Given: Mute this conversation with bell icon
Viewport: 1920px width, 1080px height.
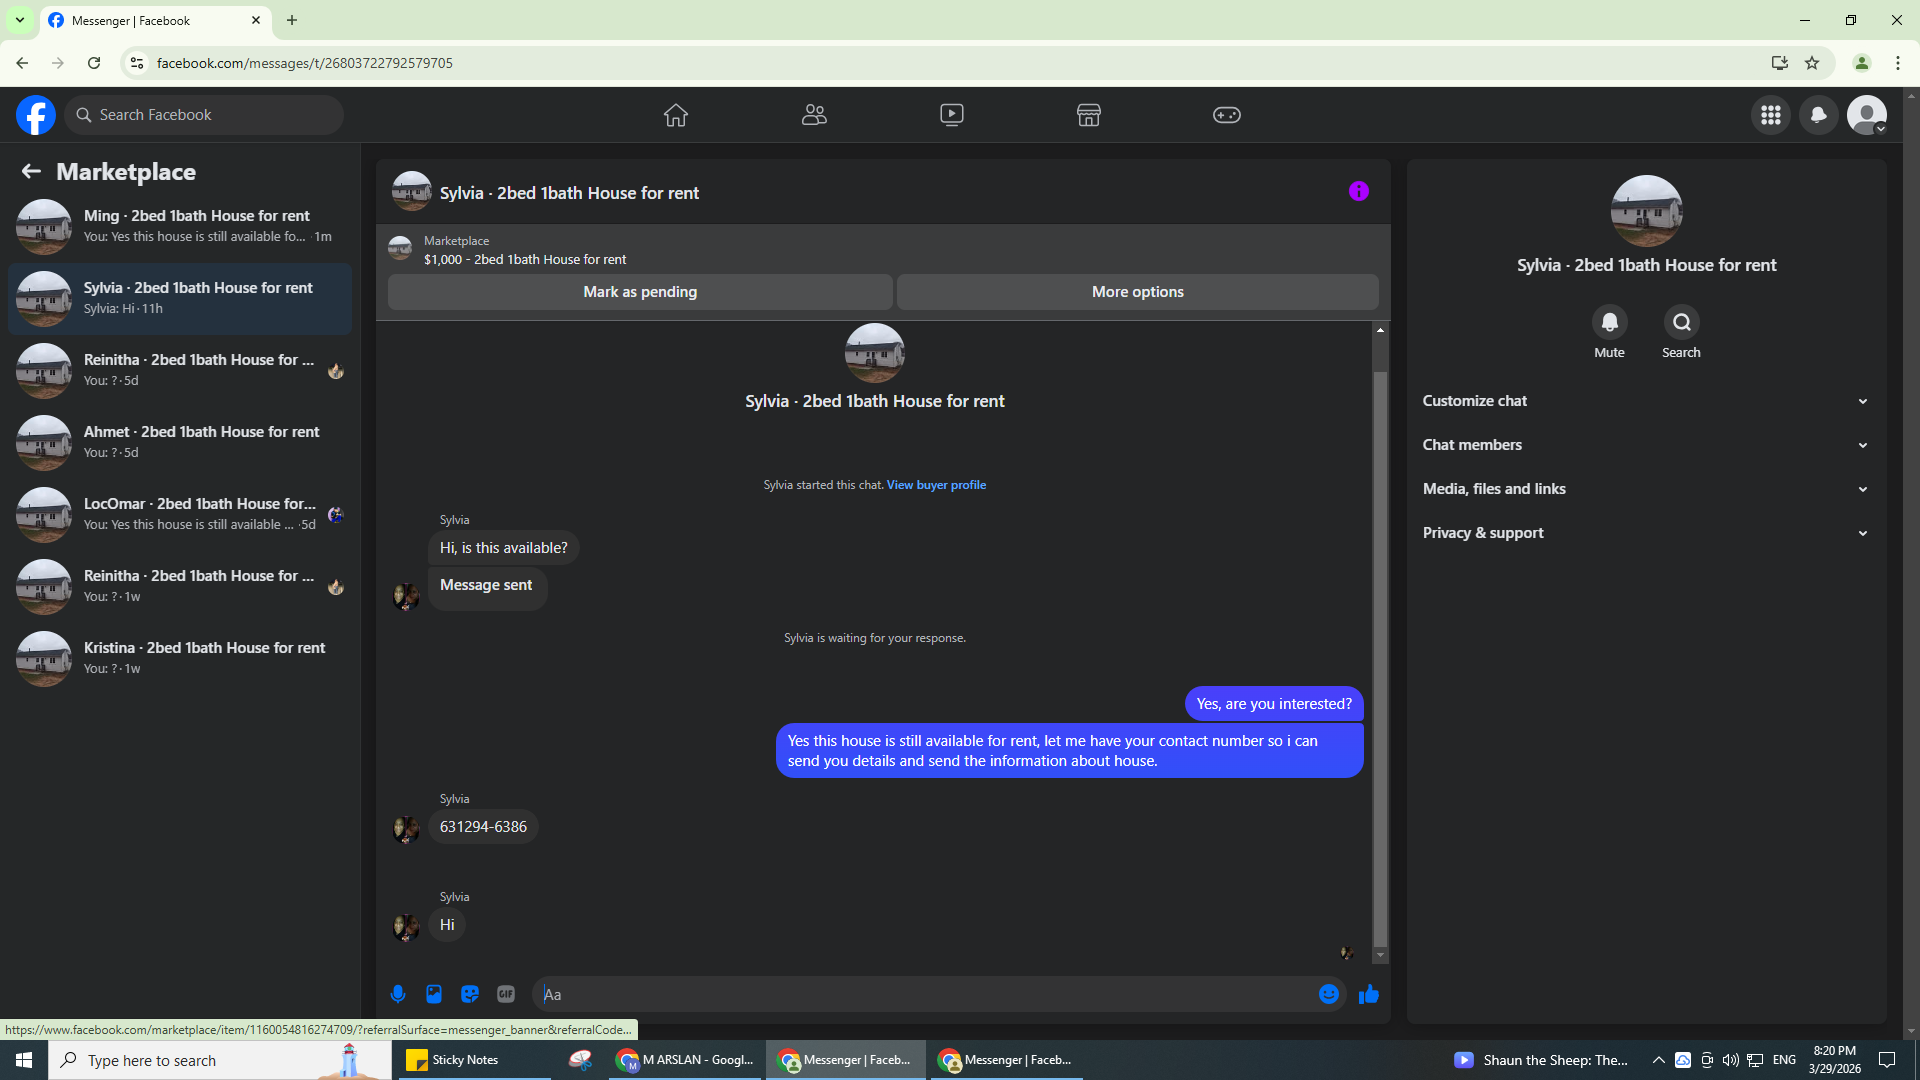Looking at the screenshot, I should [x=1610, y=322].
